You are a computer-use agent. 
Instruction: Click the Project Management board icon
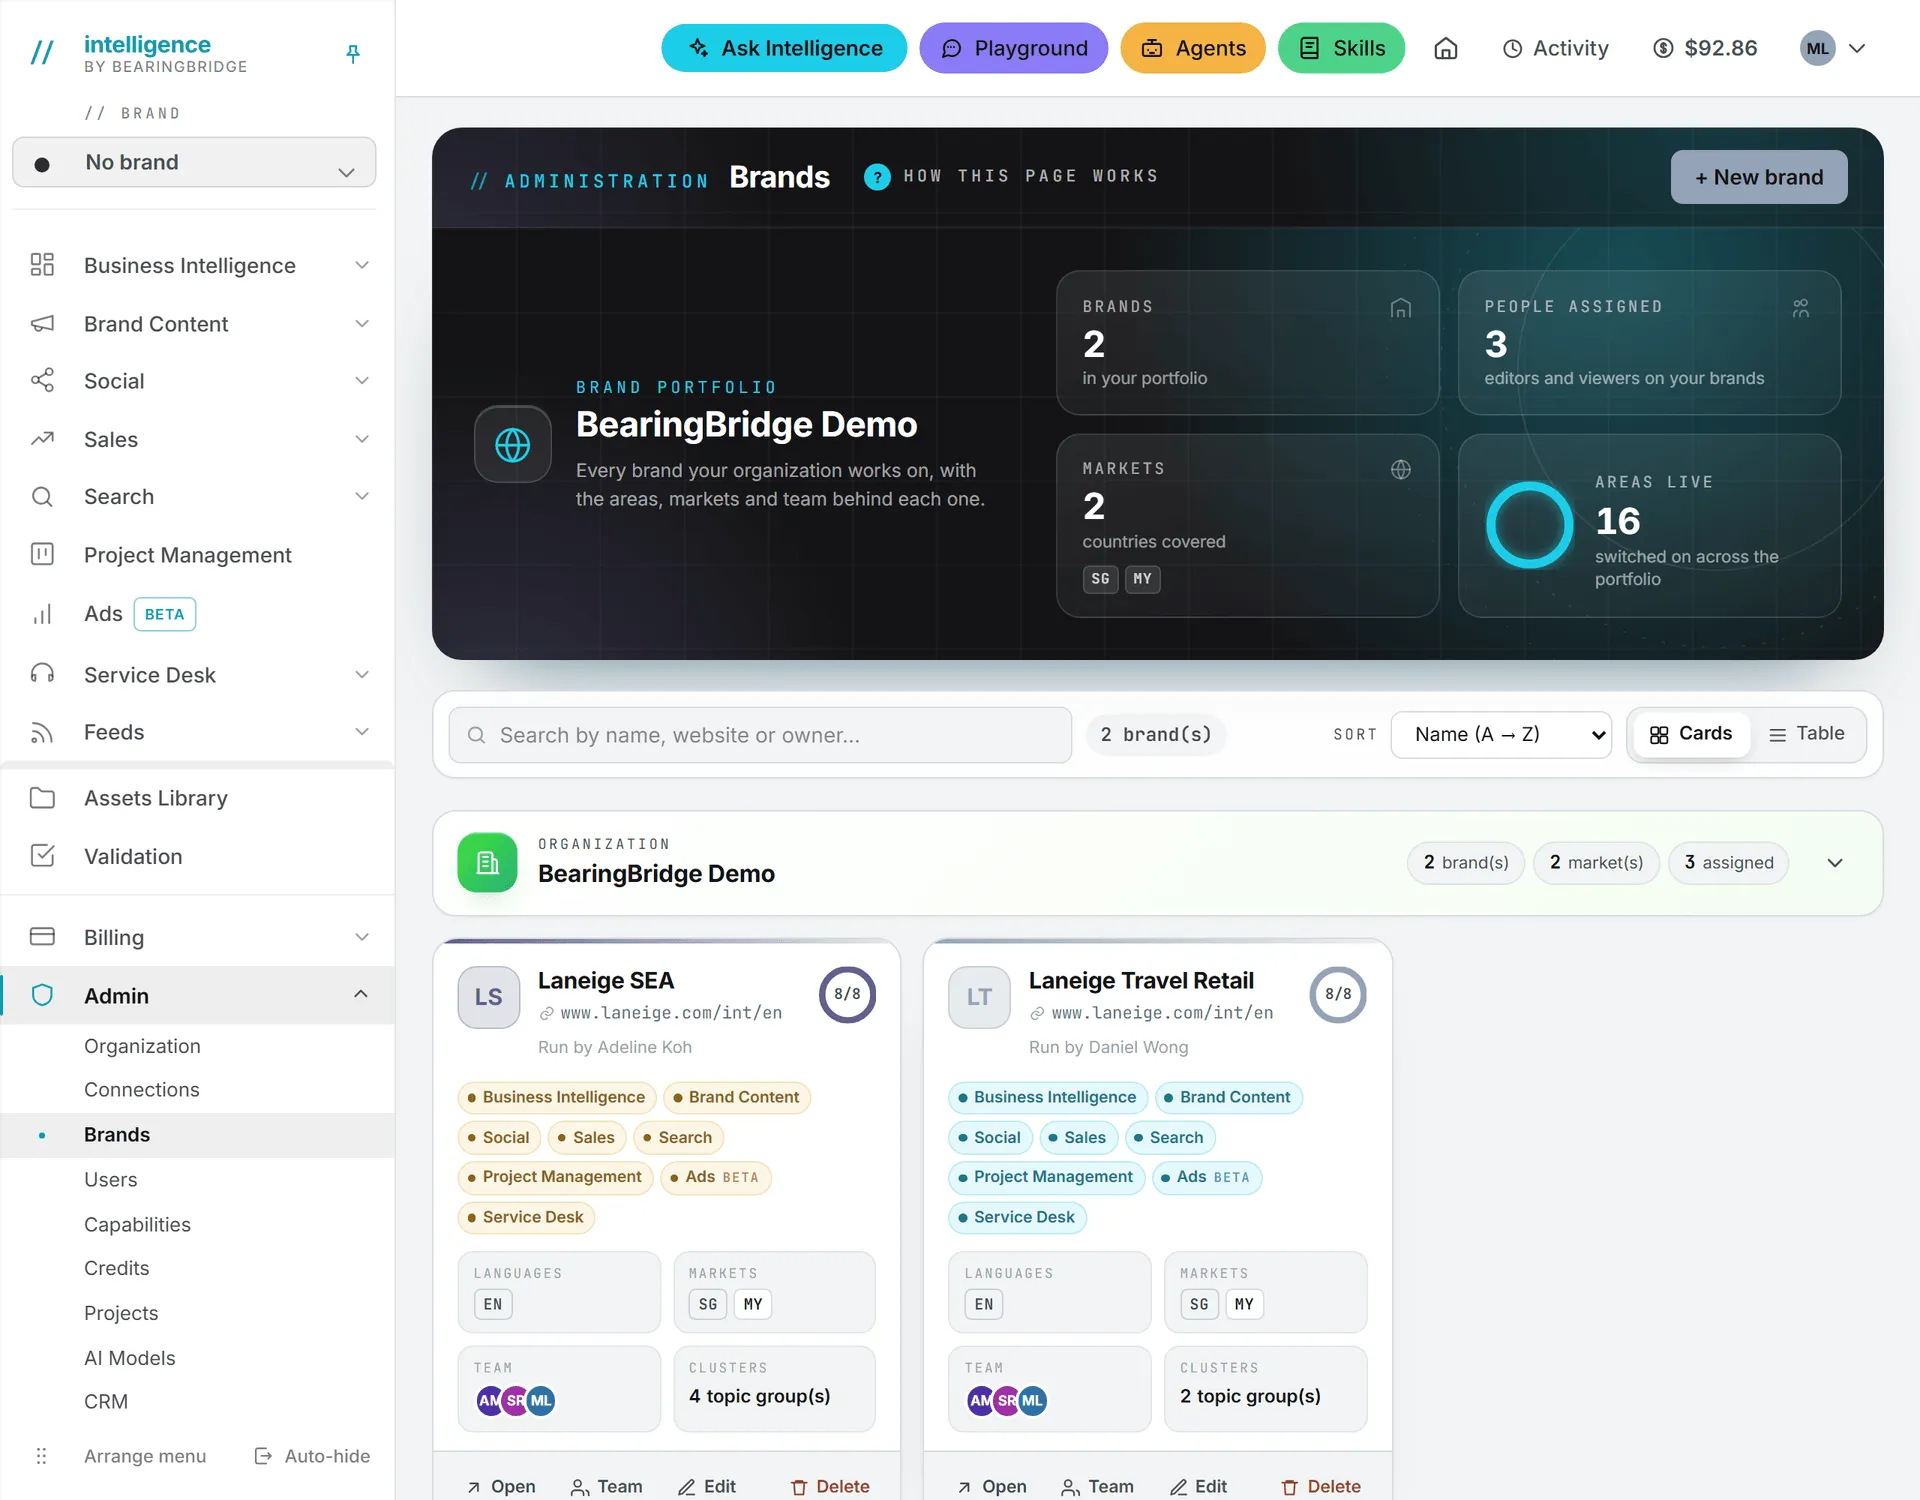tap(42, 555)
